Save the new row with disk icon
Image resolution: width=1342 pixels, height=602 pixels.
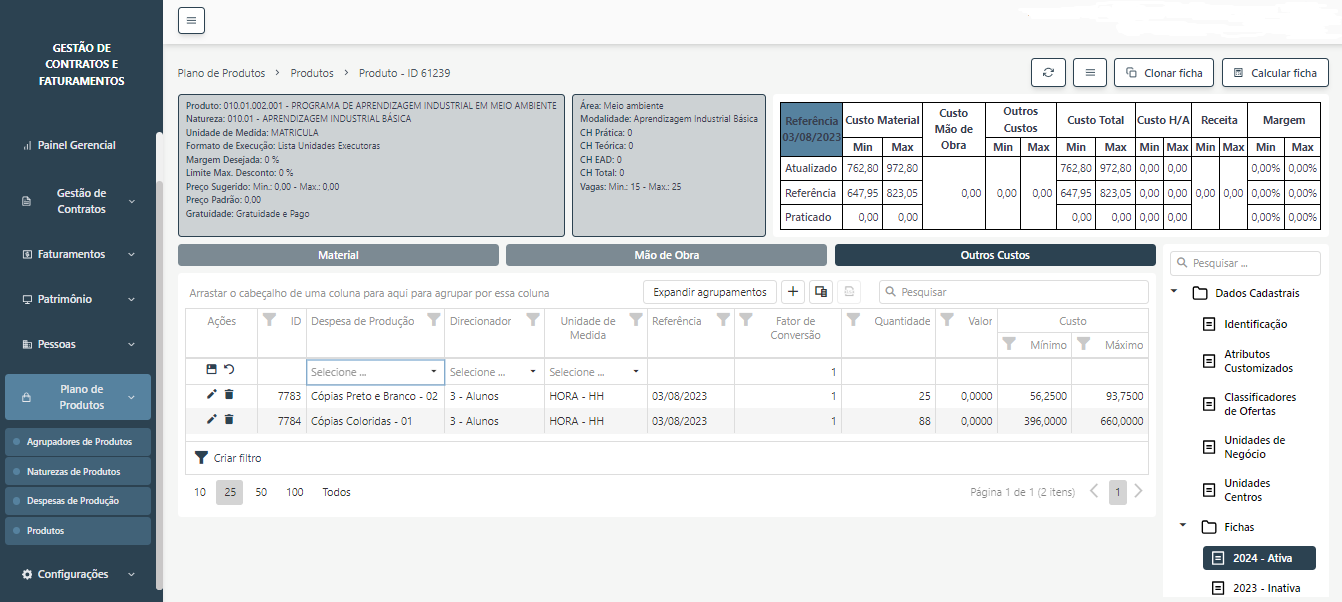pos(211,370)
